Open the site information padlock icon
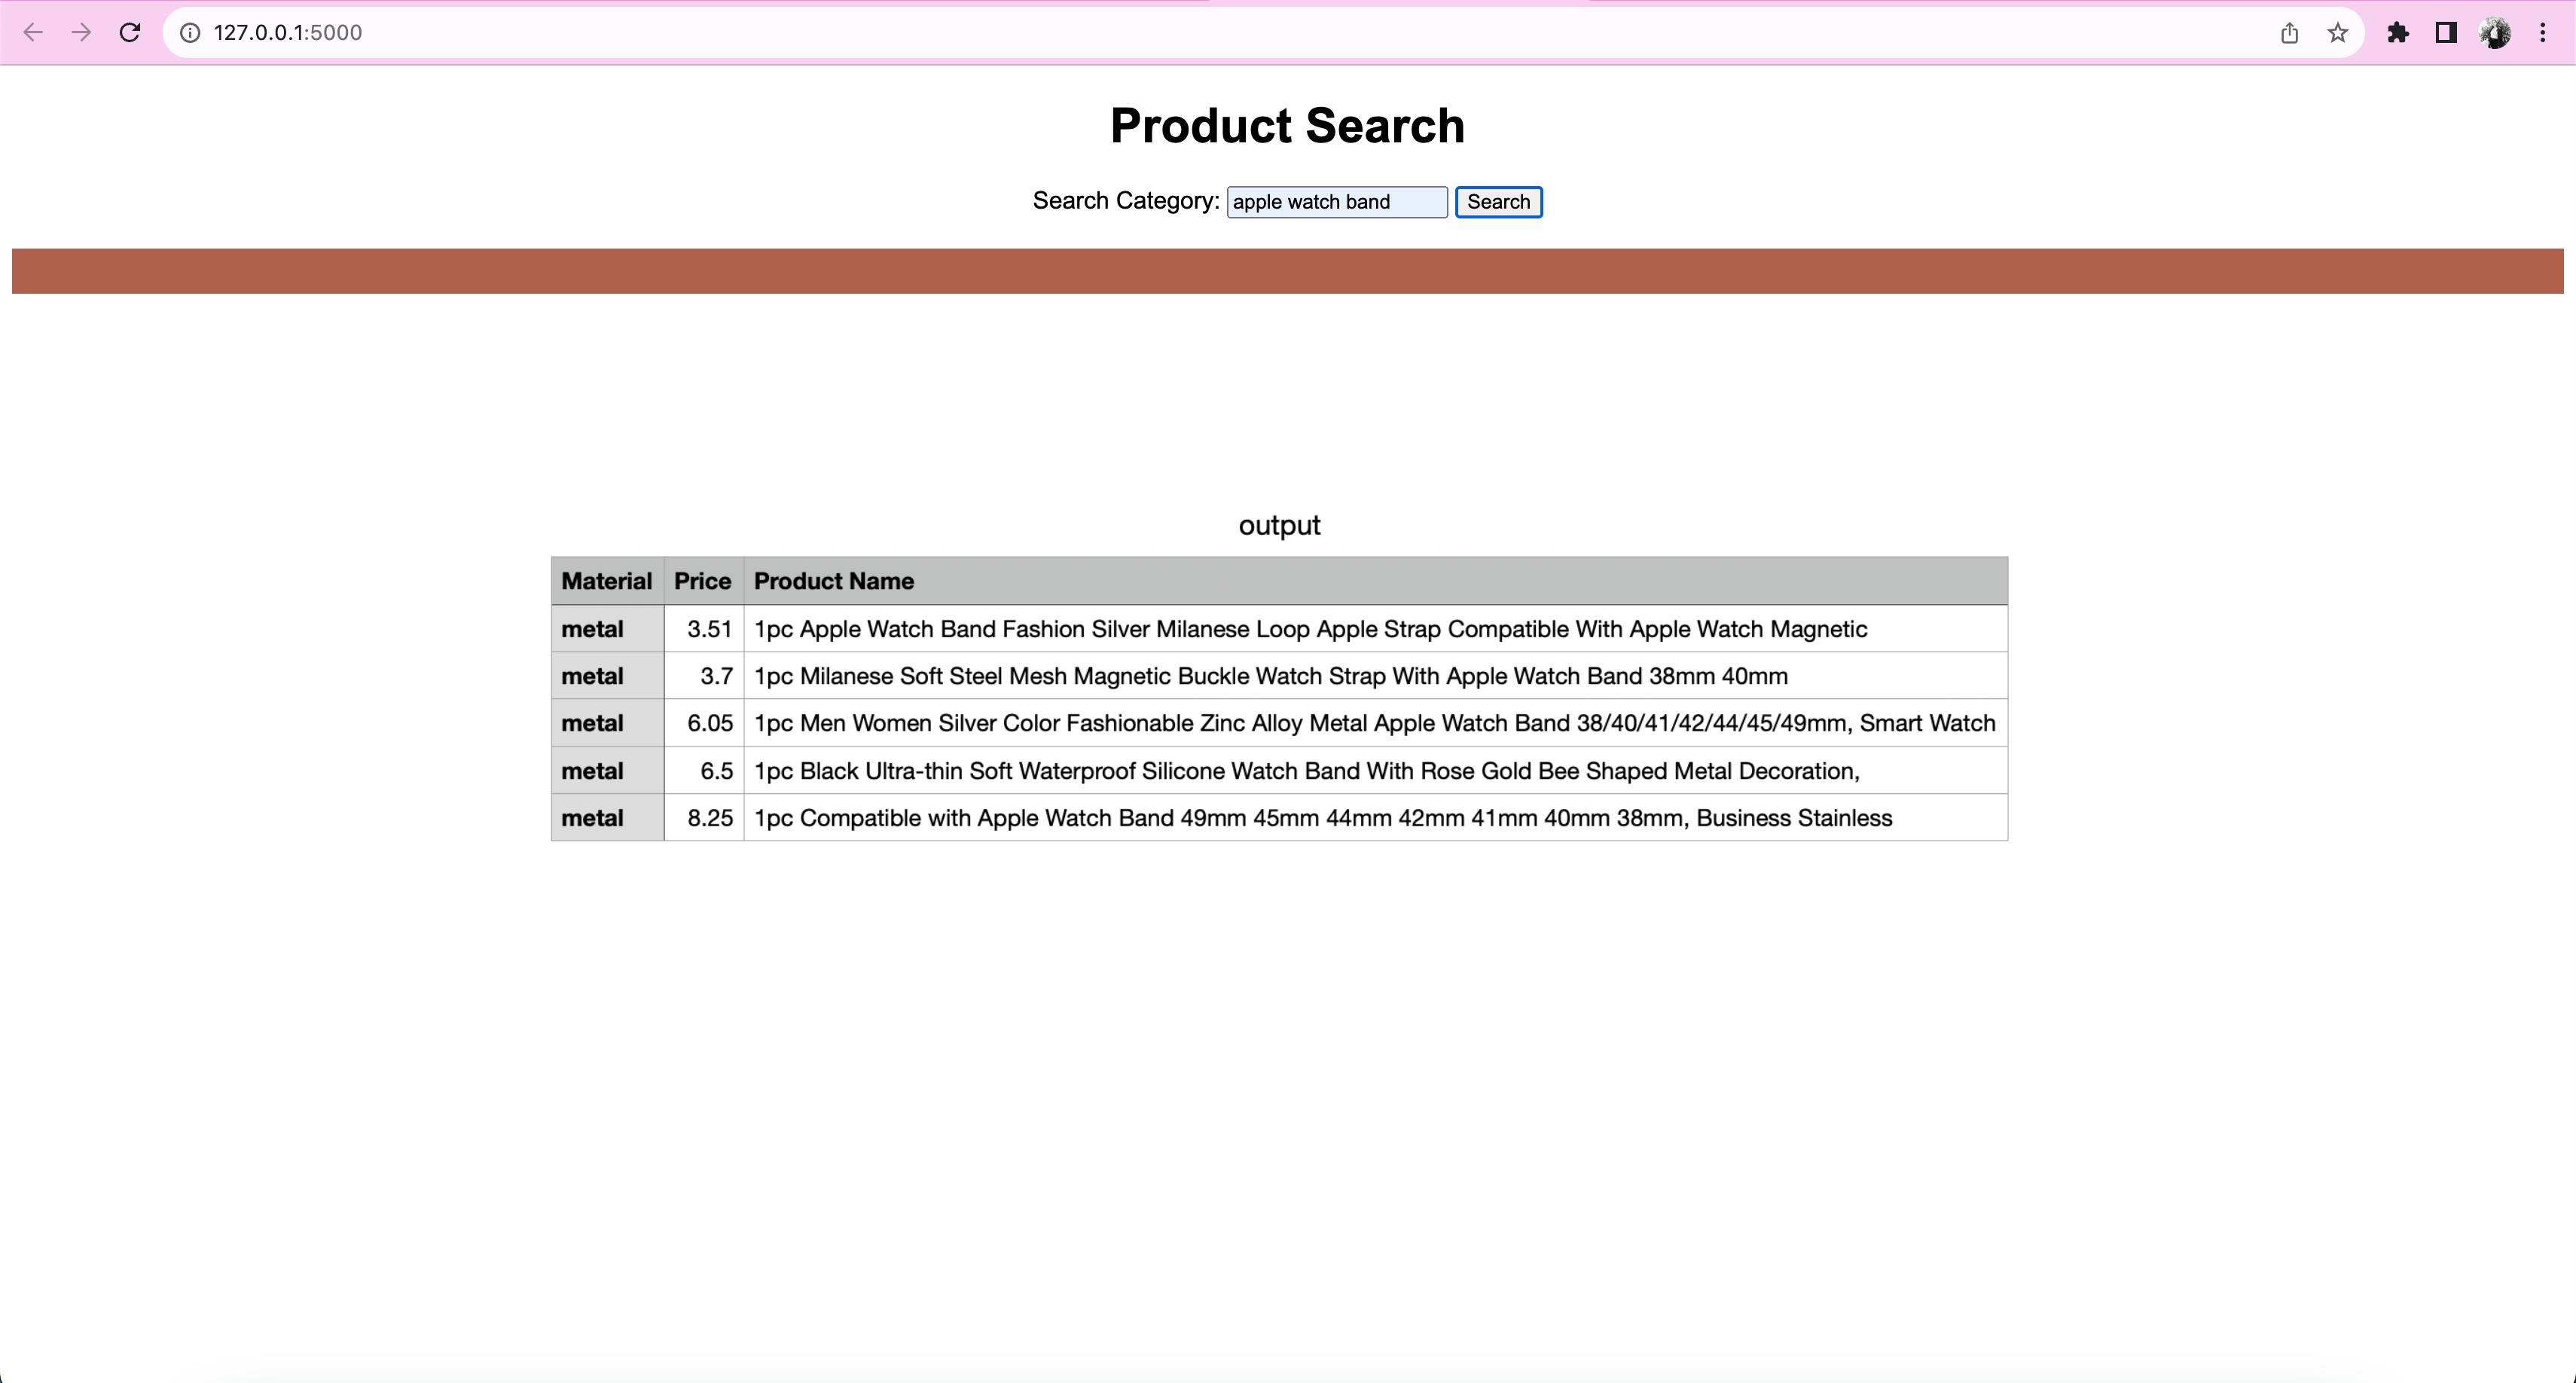 point(191,32)
